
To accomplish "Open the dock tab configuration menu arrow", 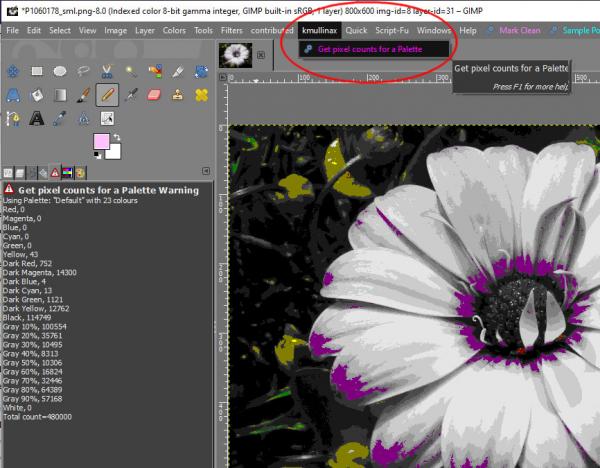I will (x=206, y=171).
